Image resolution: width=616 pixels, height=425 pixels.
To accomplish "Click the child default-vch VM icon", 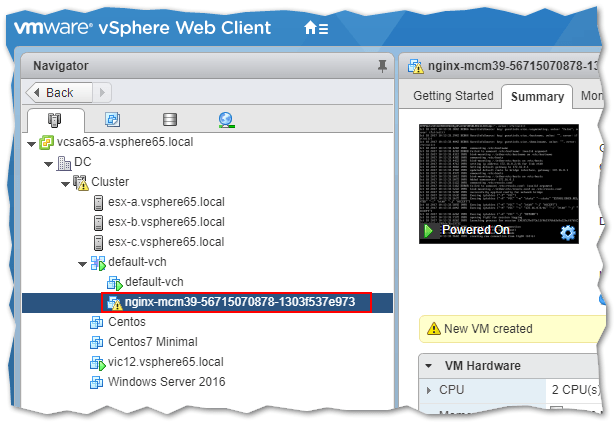I will 115,283.
